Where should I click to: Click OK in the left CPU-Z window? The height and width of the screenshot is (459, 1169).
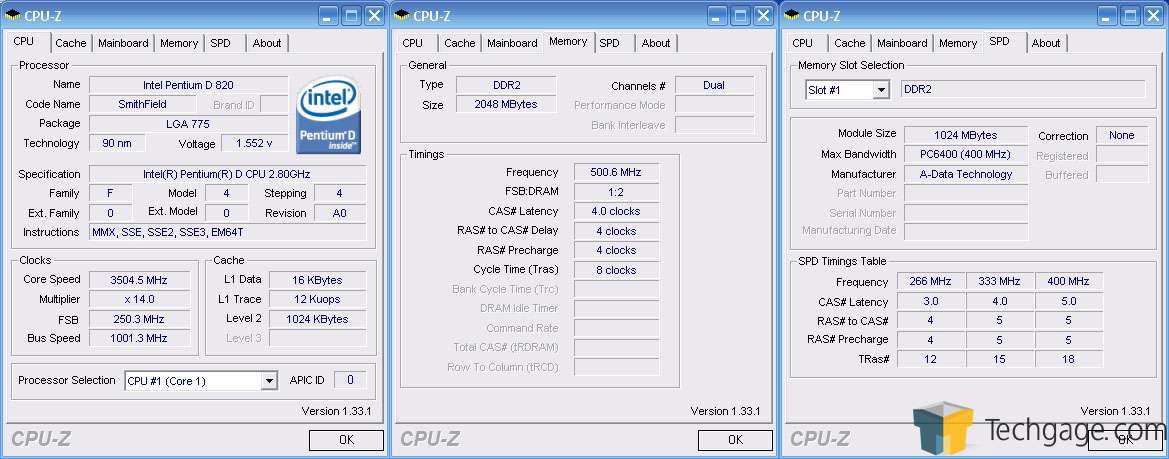(346, 440)
